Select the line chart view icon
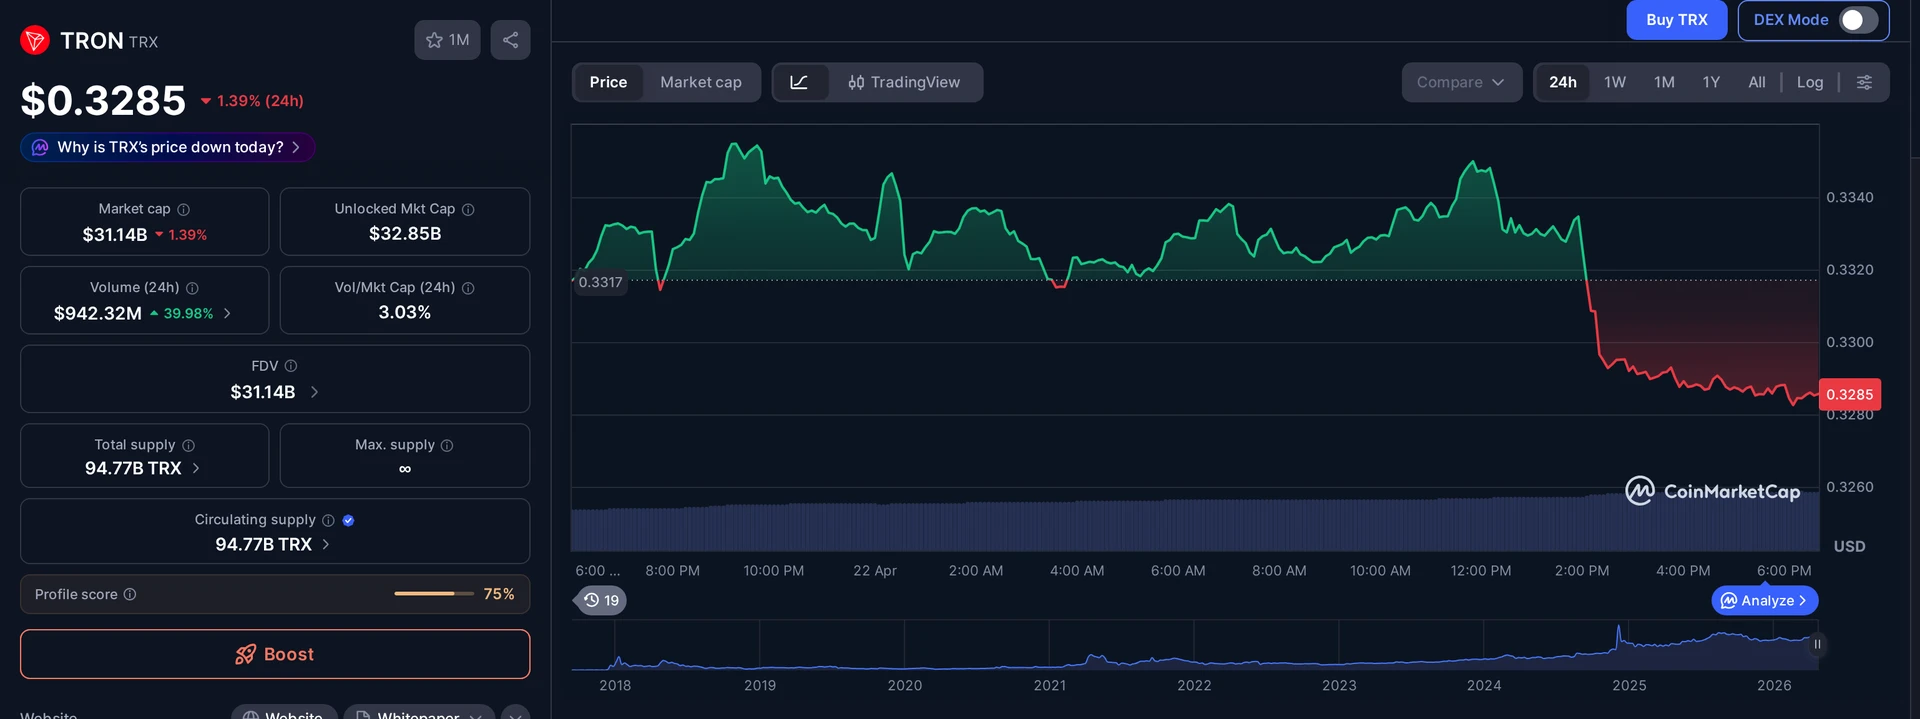The width and height of the screenshot is (1920, 719). point(799,82)
